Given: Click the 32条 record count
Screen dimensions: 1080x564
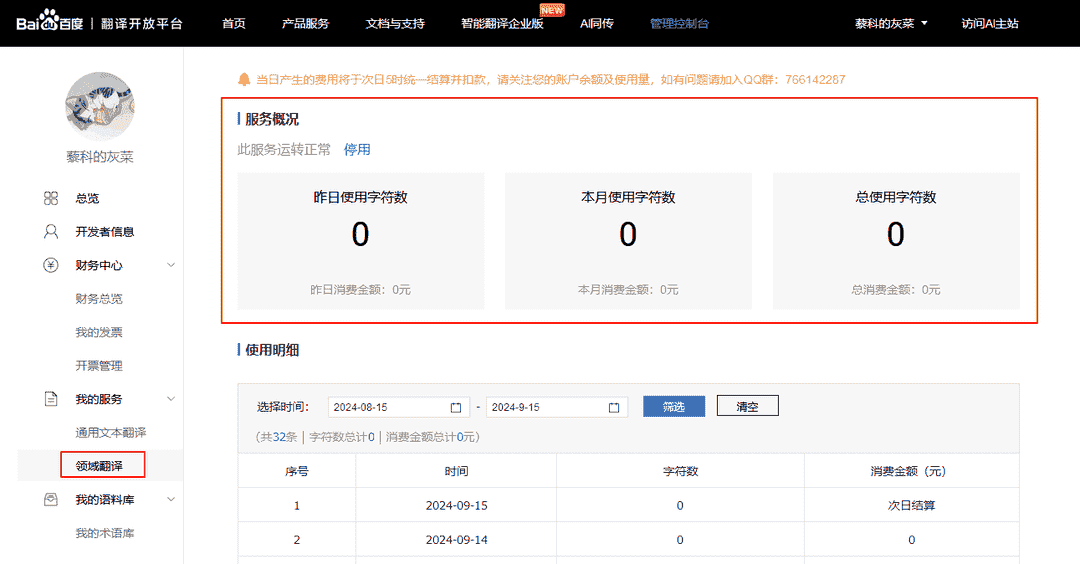Looking at the screenshot, I should [284, 437].
